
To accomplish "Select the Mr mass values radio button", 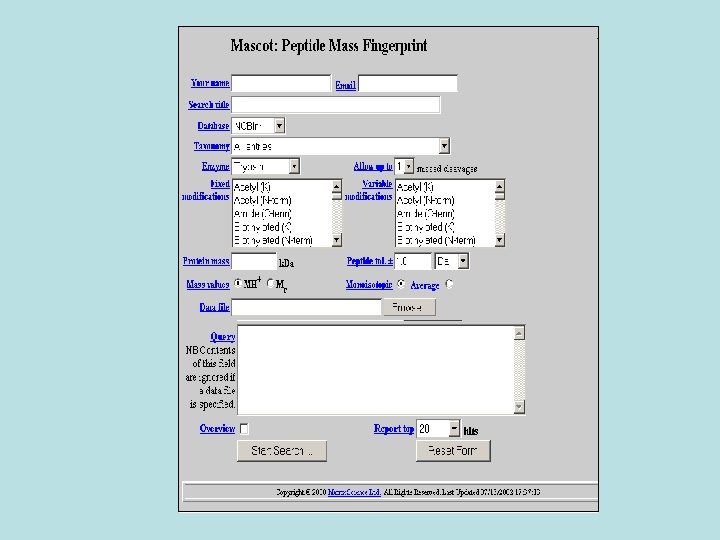I will click(270, 283).
